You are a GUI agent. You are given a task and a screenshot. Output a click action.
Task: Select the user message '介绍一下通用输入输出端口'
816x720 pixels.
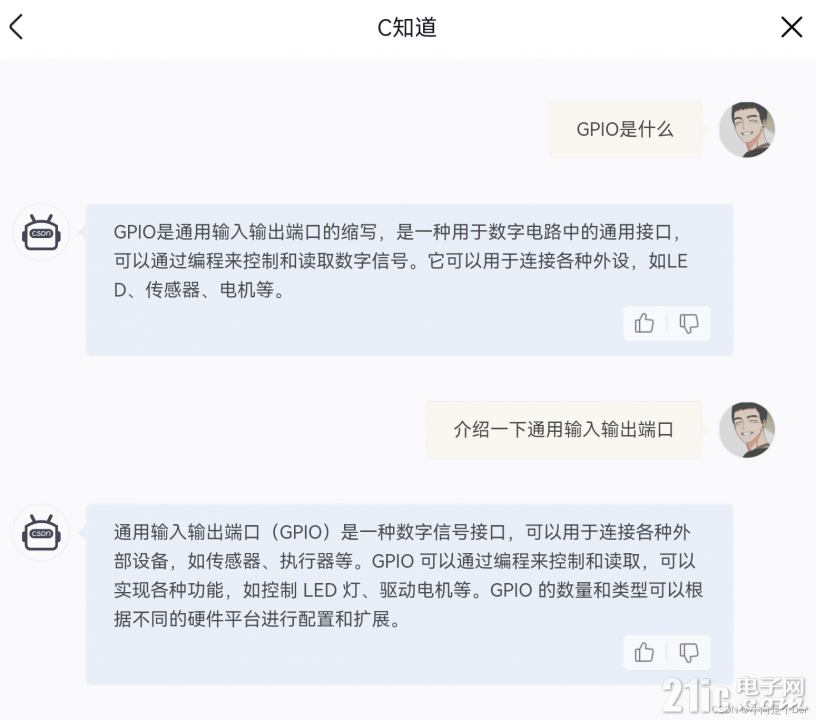tap(564, 430)
